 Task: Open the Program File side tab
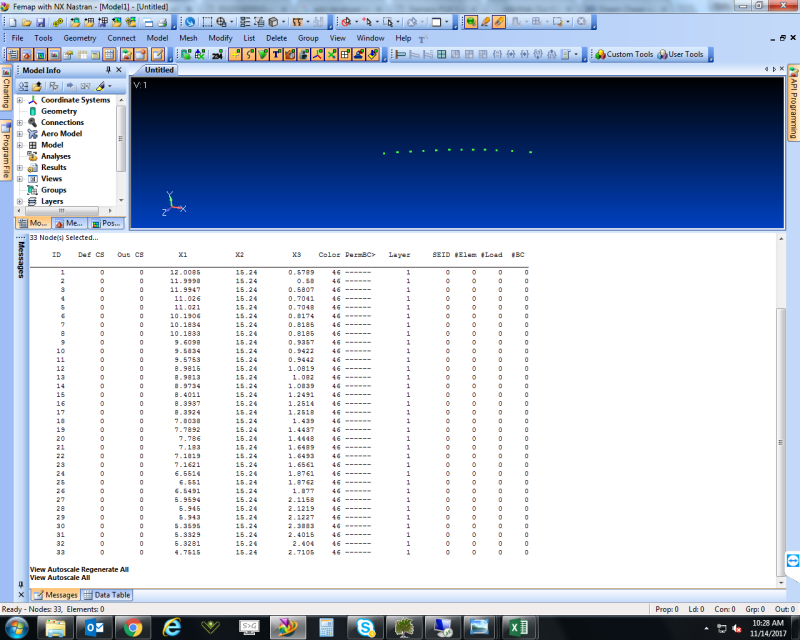tap(6, 151)
